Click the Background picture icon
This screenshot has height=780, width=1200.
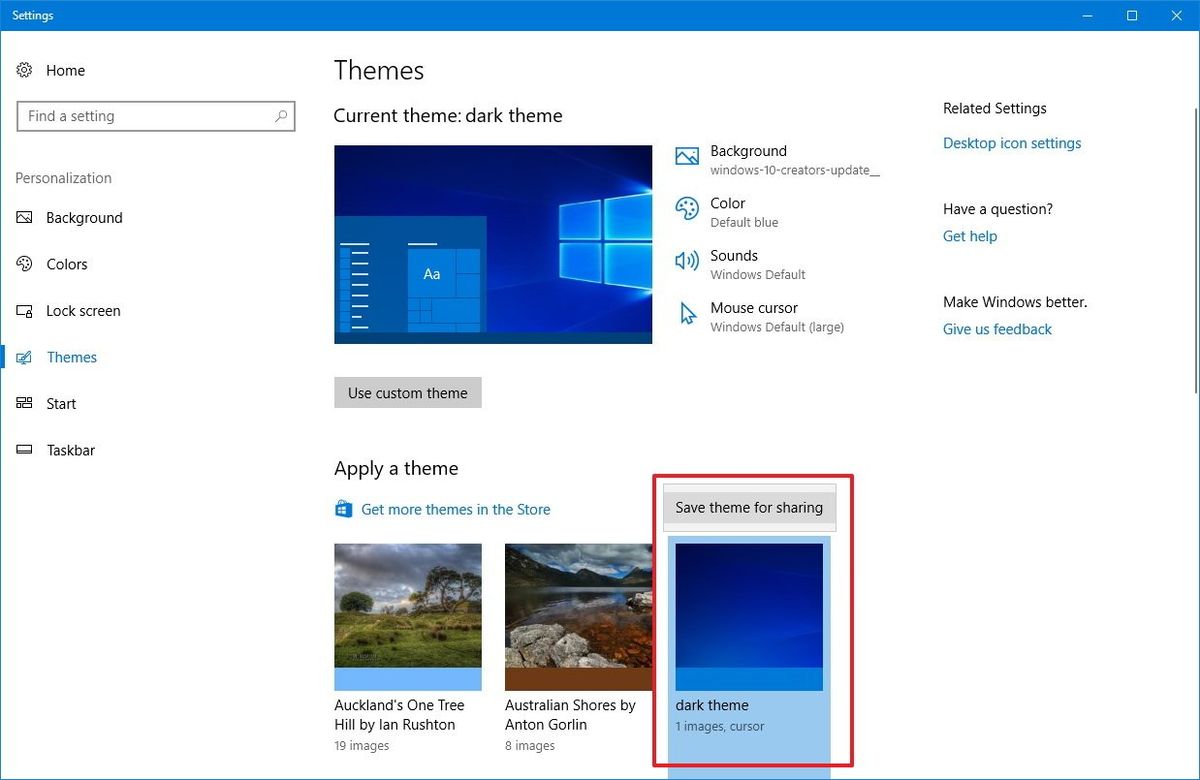[x=686, y=156]
